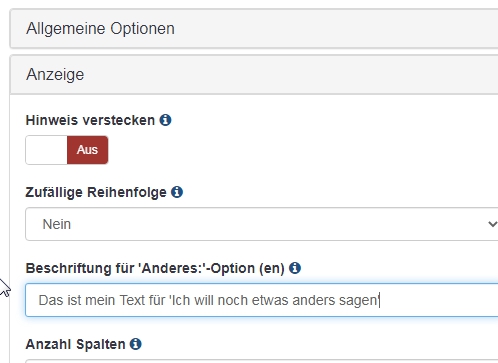Open info tooltip for Hinweis verstecken
Screen dimensions: 498x363
[x=165, y=120]
